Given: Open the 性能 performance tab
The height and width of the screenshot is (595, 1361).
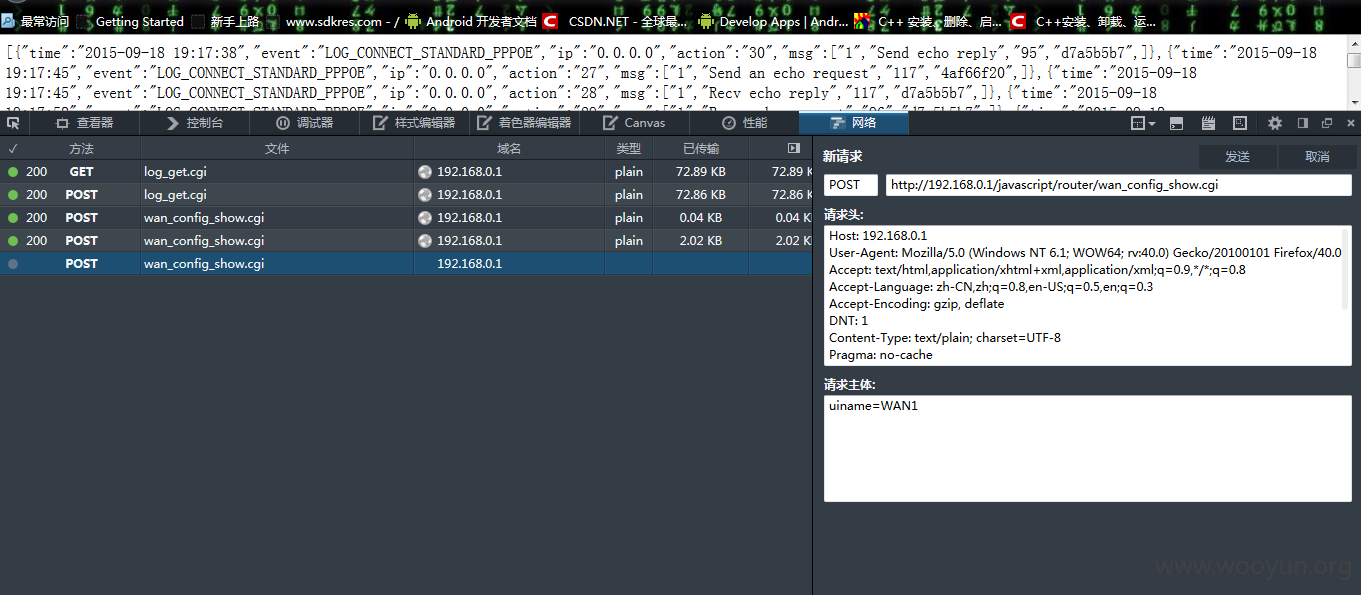Looking at the screenshot, I should tap(744, 123).
